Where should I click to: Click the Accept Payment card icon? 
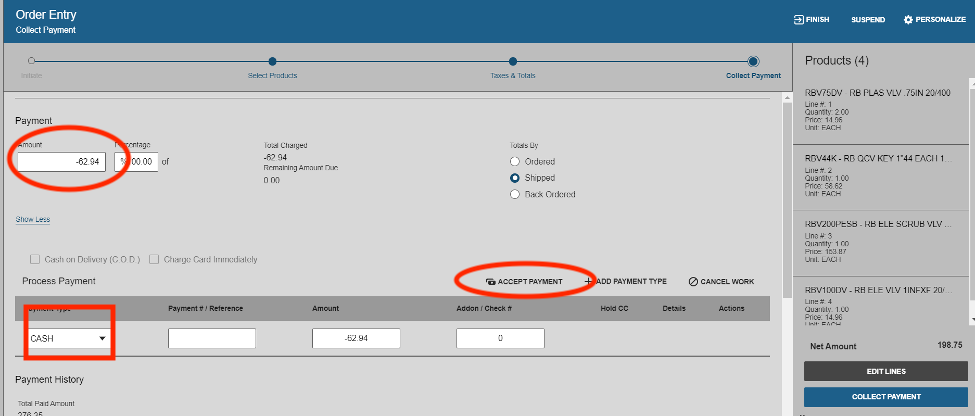pyautogui.click(x=490, y=281)
